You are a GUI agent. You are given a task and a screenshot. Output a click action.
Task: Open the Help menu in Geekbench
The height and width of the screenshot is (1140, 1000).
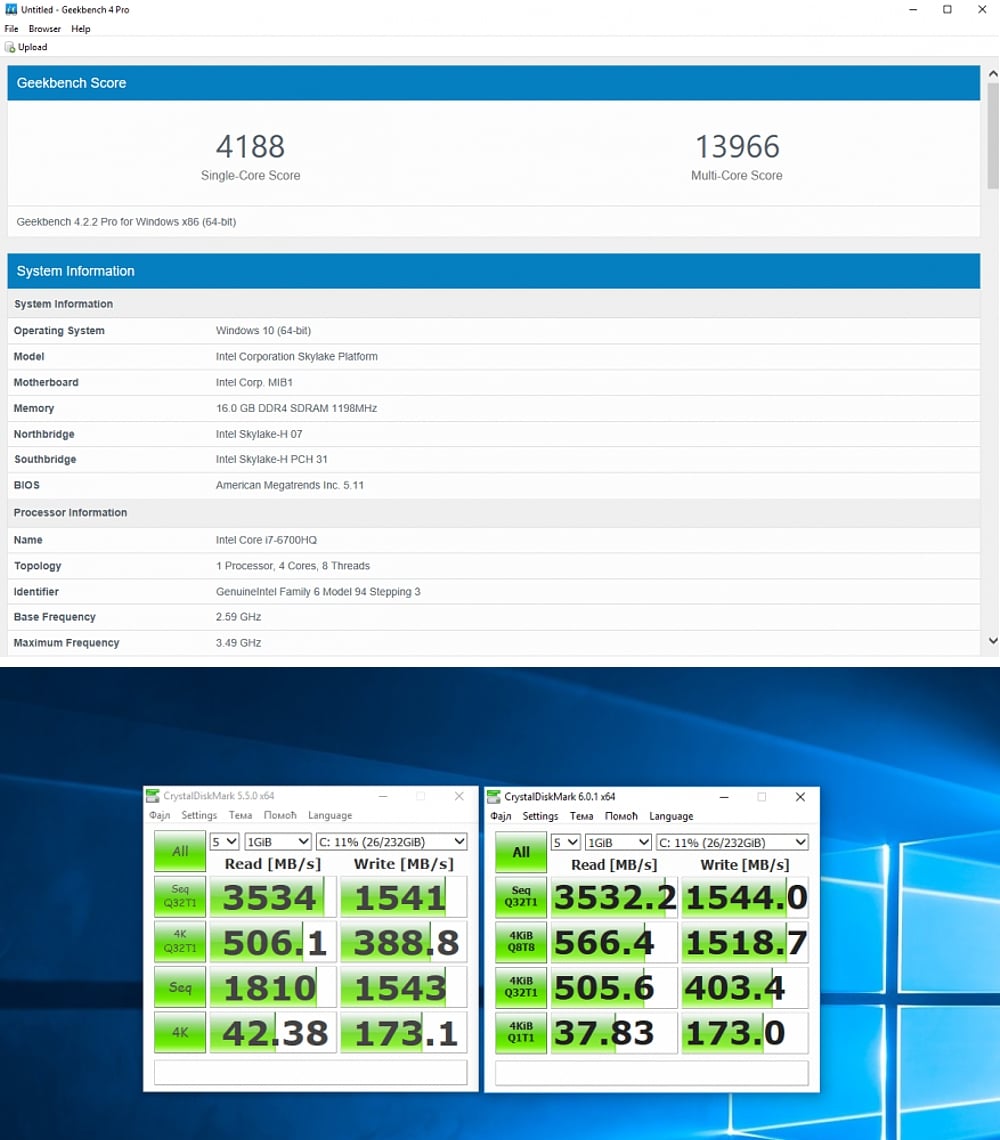pos(81,29)
